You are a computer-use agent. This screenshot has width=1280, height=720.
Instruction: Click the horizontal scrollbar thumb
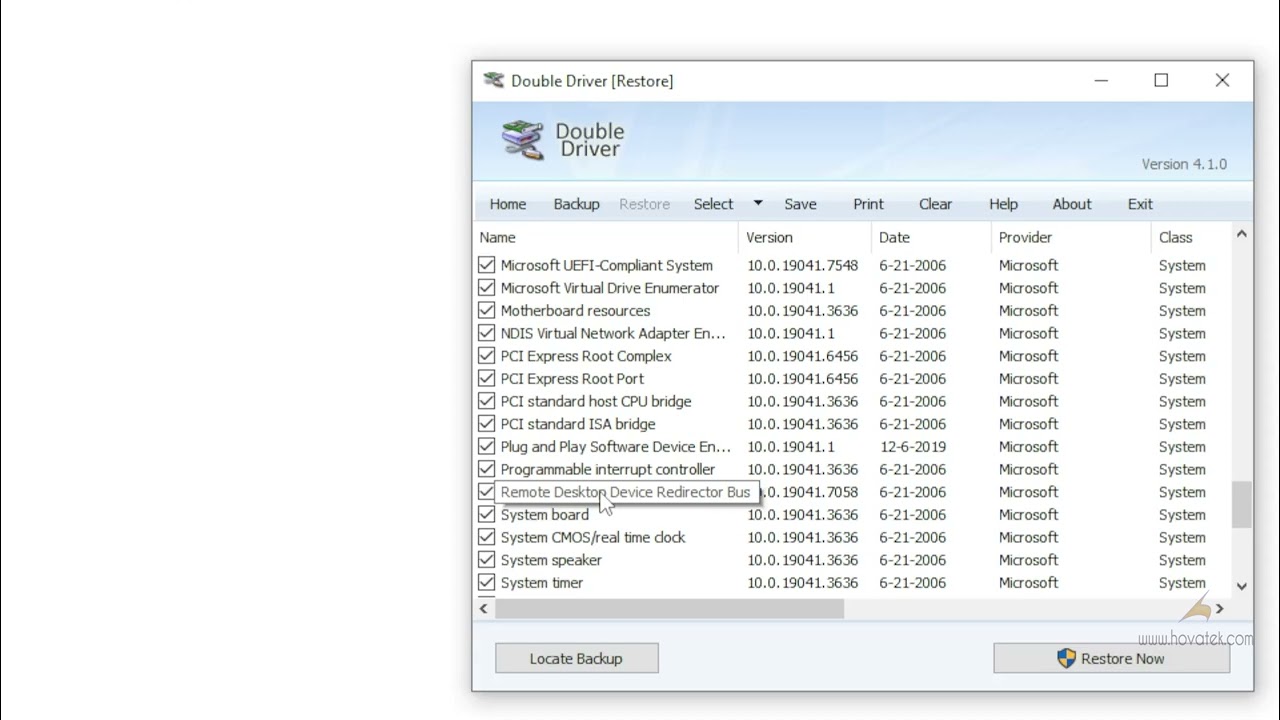click(x=669, y=608)
